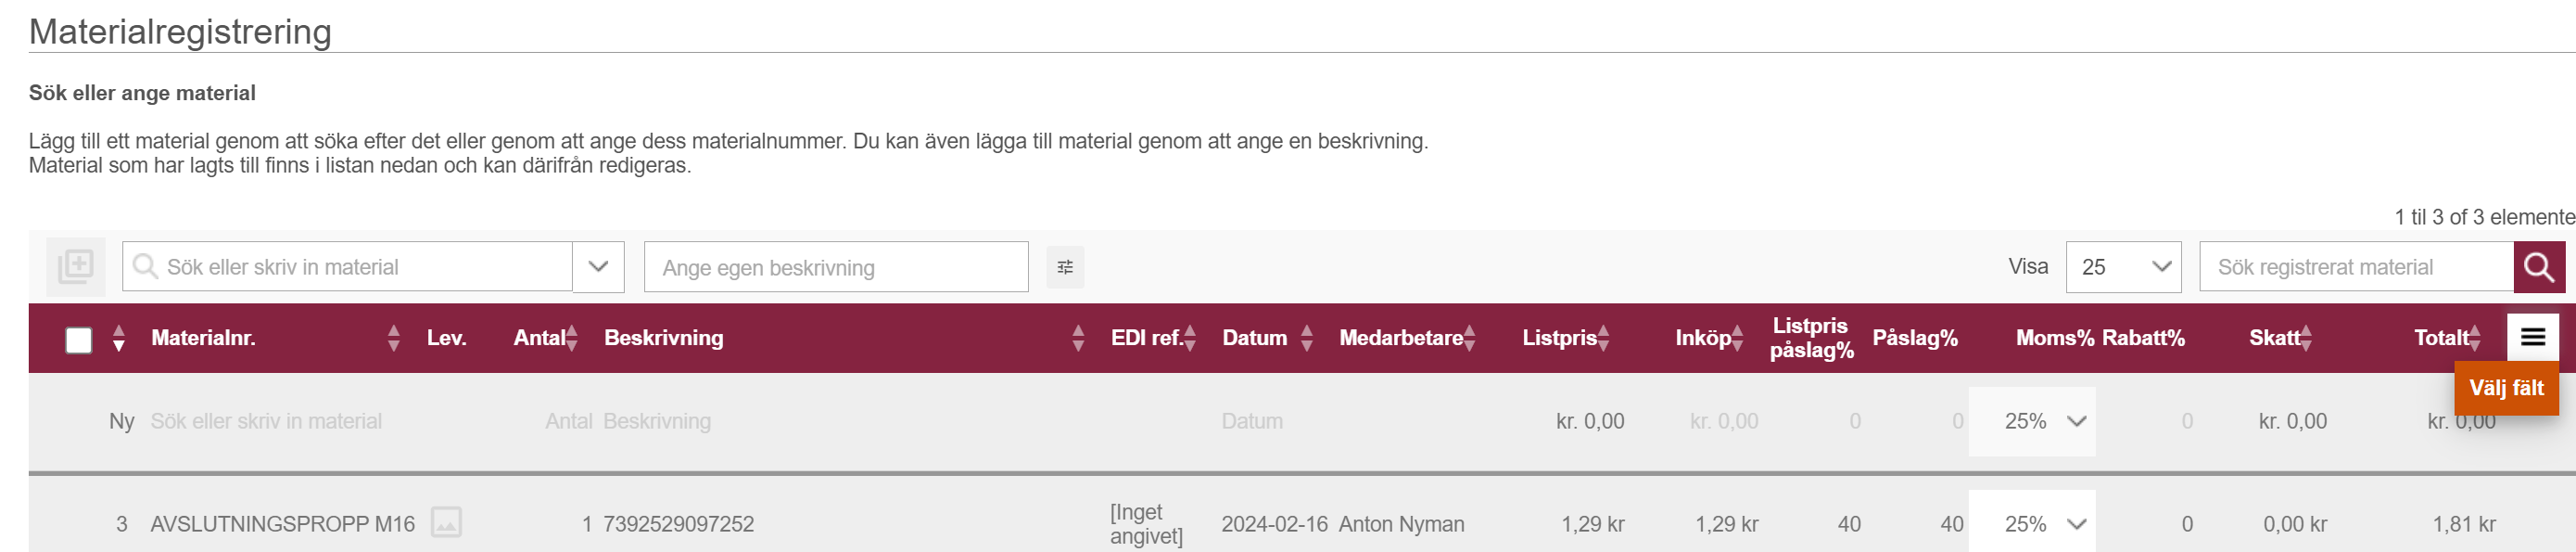Click image icon next to AVSLUTNINGSPROPP M16
The height and width of the screenshot is (552, 2576).
coord(446,523)
